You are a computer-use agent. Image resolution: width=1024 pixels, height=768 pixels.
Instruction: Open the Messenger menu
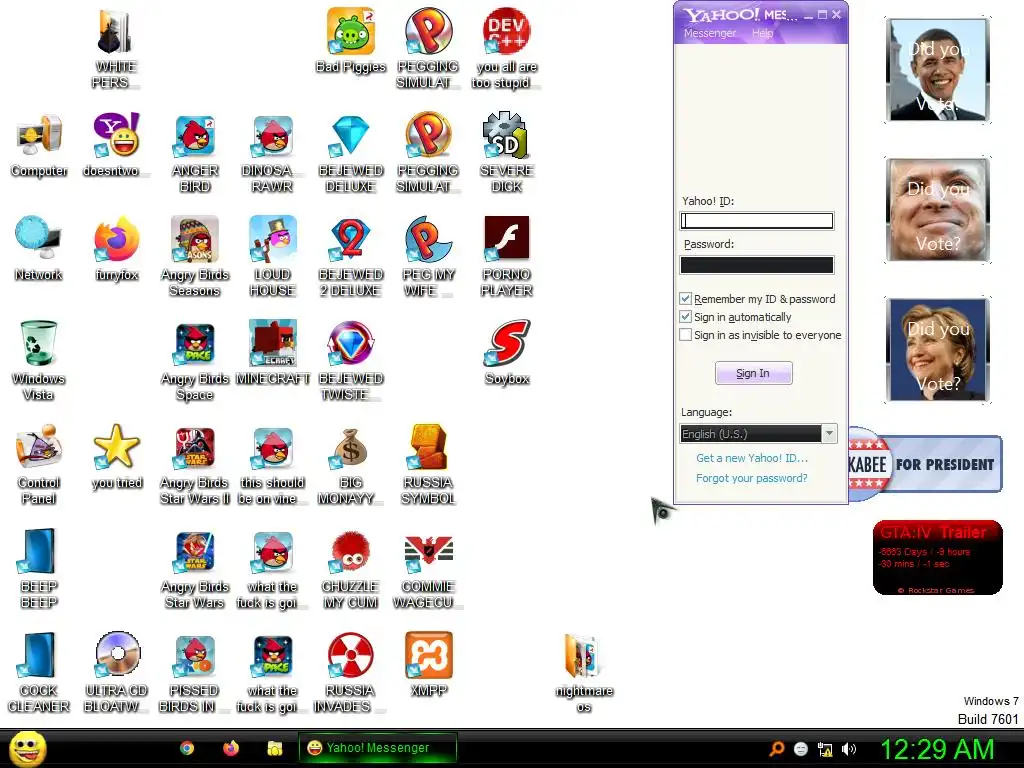point(709,33)
